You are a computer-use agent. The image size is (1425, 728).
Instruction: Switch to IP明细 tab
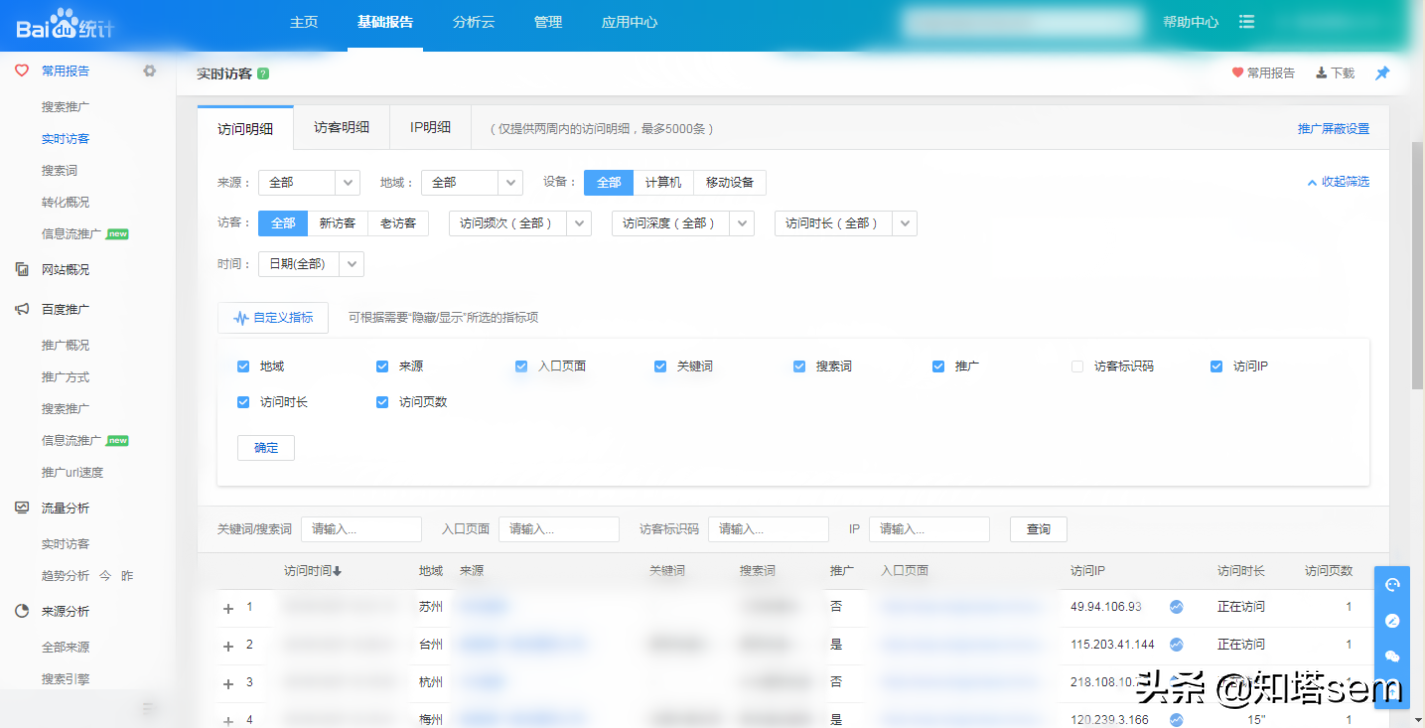(430, 128)
